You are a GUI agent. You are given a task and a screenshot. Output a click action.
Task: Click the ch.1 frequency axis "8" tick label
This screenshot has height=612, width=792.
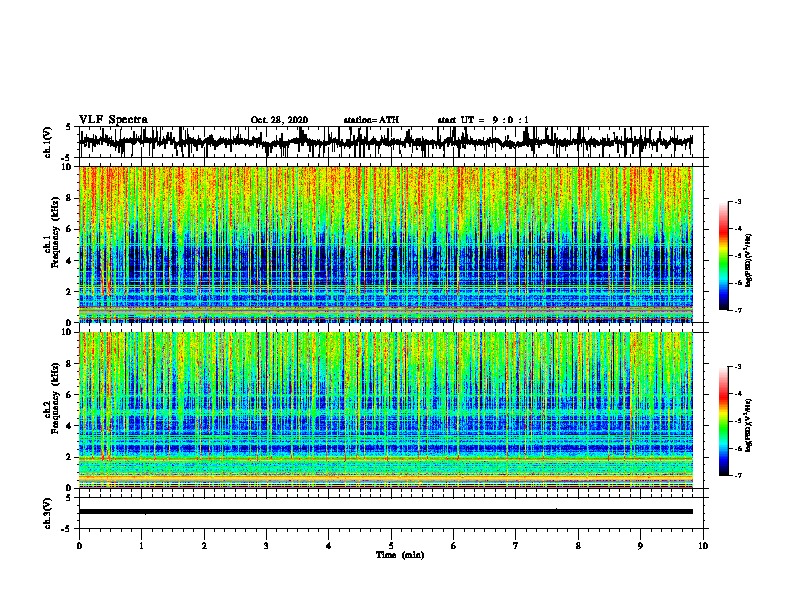(70, 198)
